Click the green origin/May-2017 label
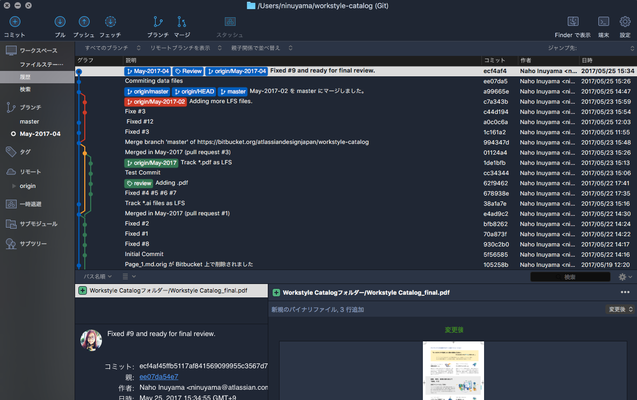Viewport: 637px width, 400px height. [151, 163]
